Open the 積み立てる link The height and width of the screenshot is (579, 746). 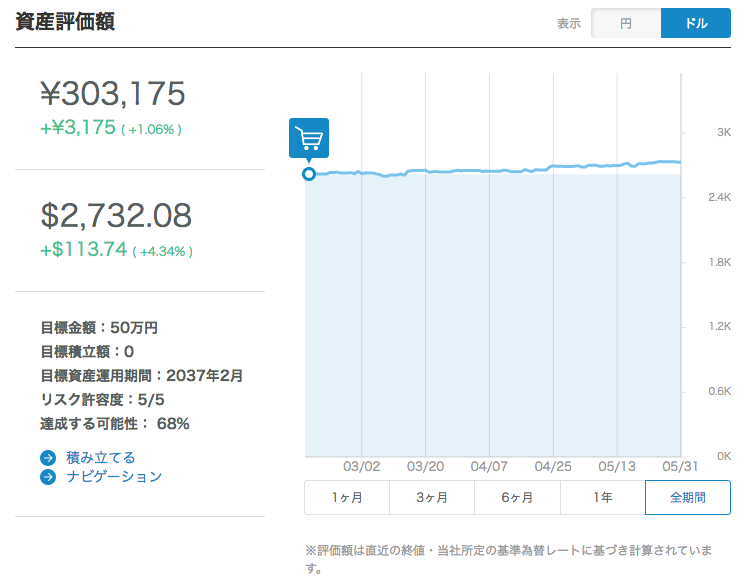tap(100, 458)
